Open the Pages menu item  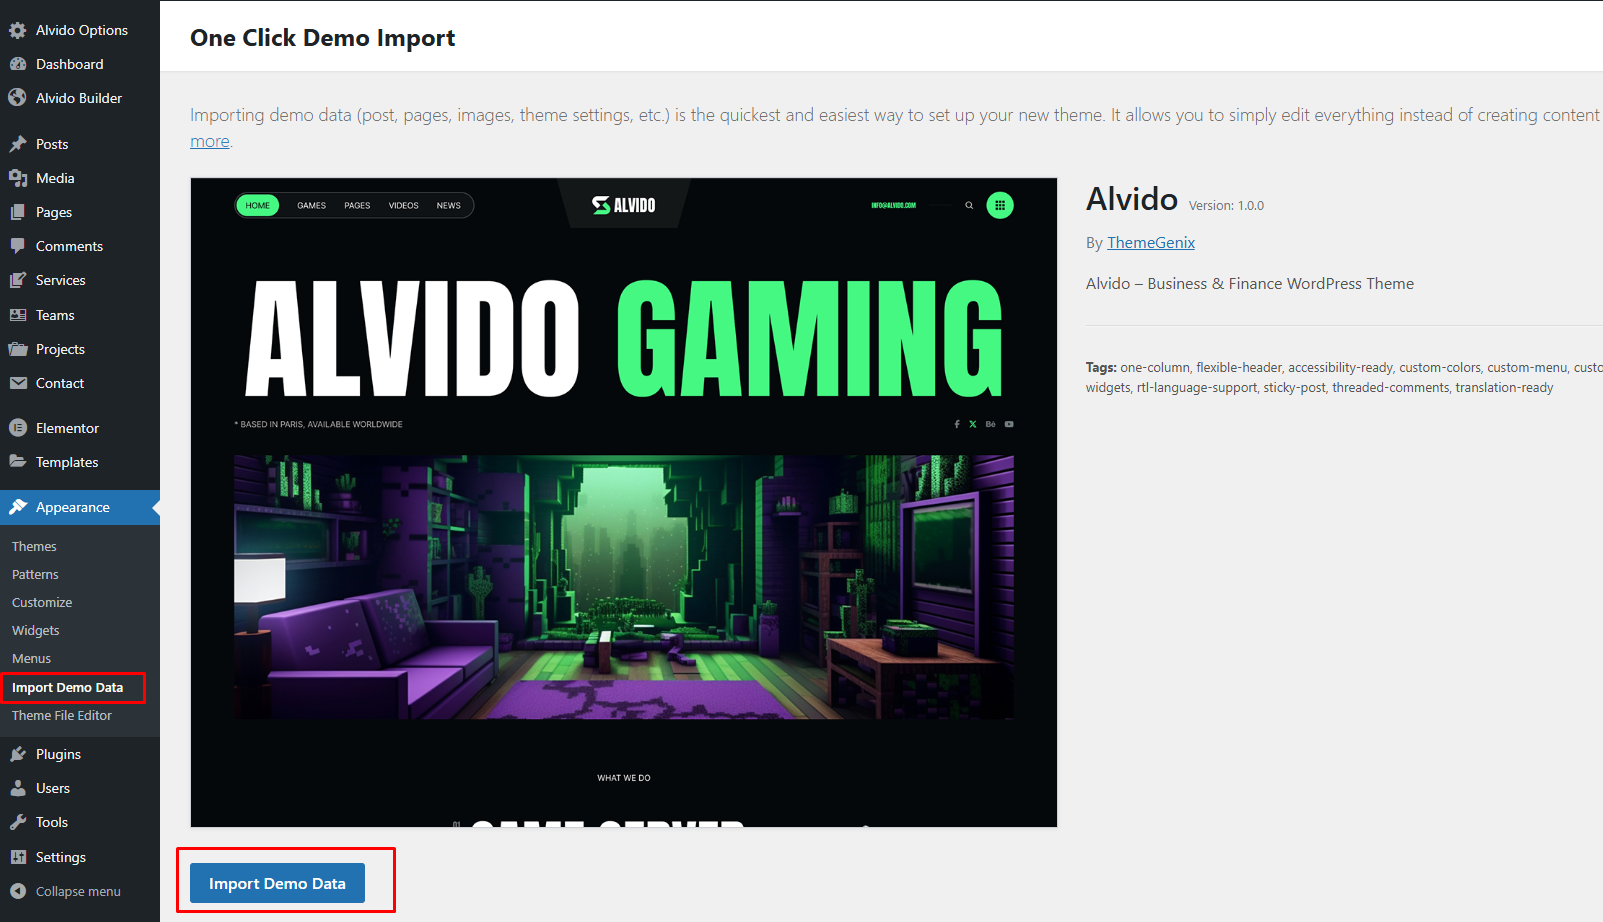(80, 212)
